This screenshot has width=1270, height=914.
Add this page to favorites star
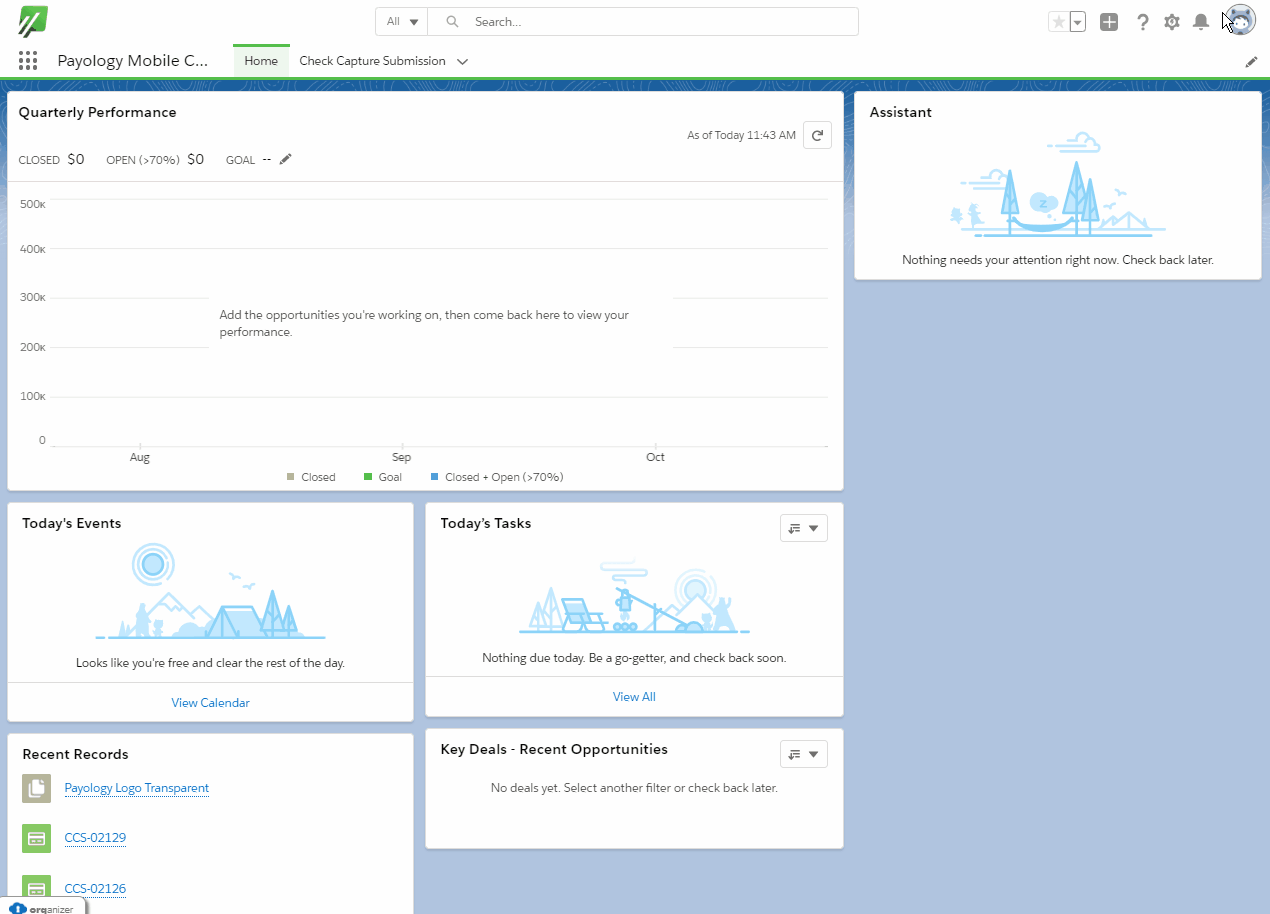coord(1058,22)
